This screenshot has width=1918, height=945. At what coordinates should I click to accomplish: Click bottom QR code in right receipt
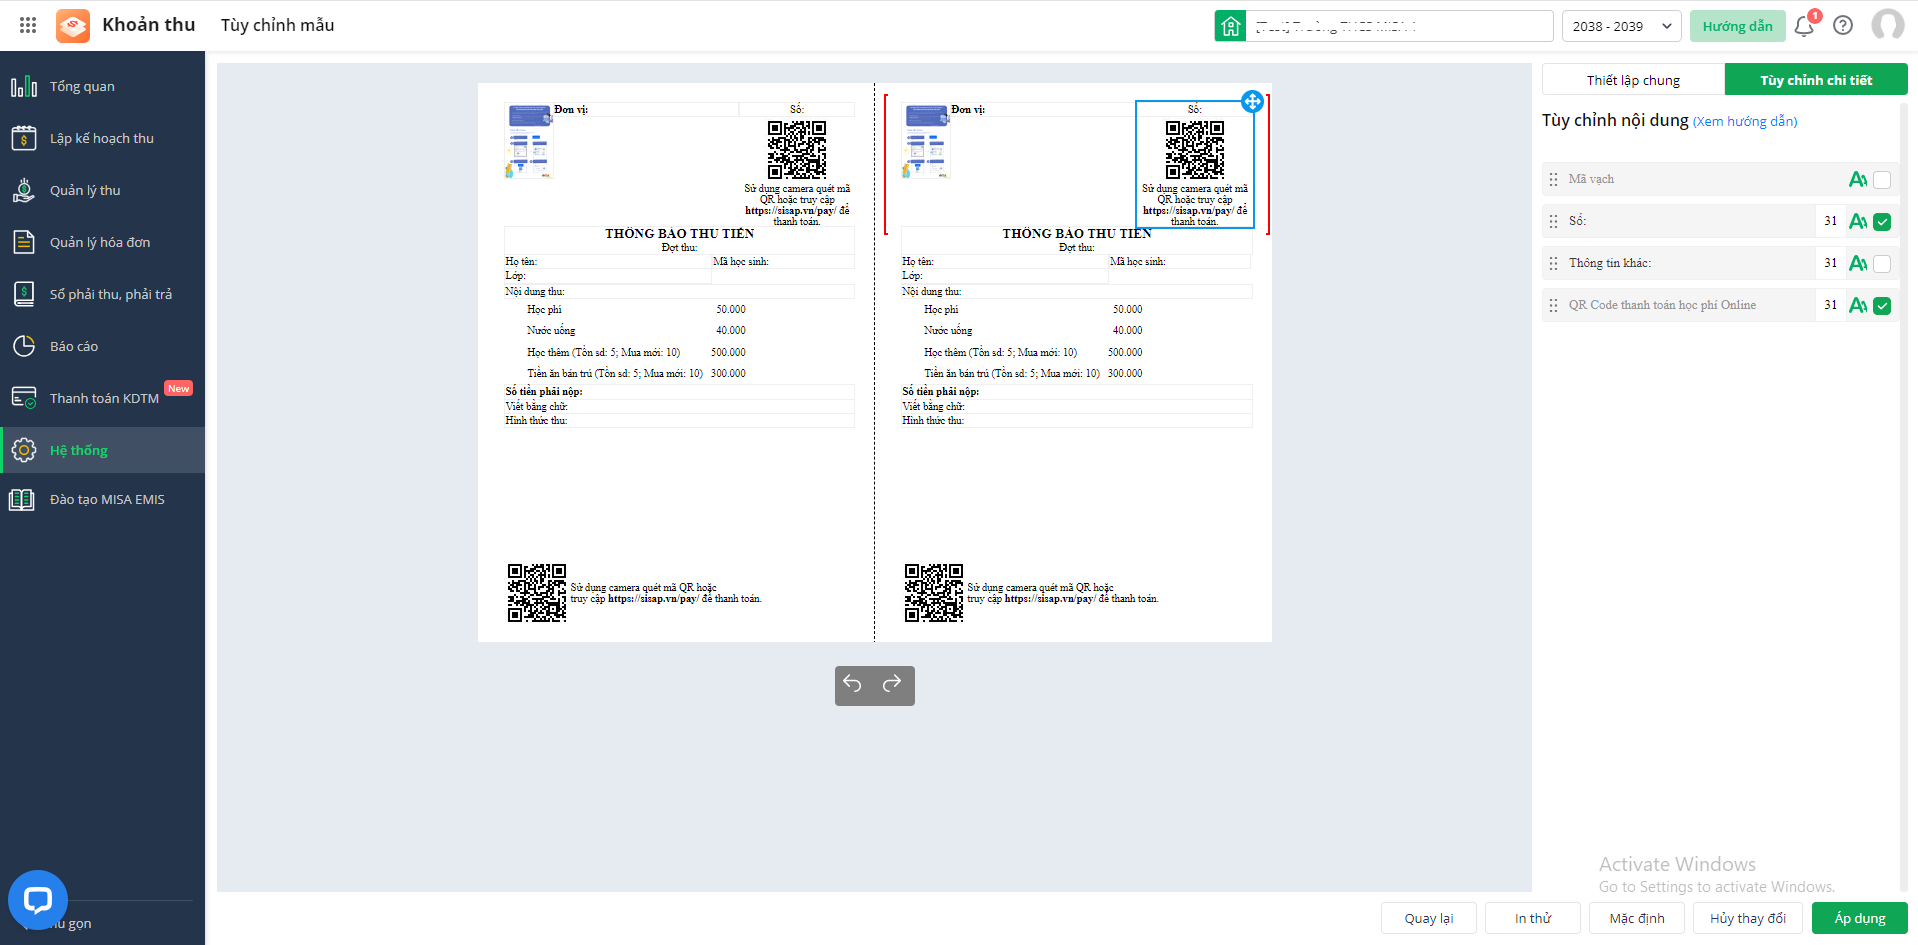(x=934, y=593)
